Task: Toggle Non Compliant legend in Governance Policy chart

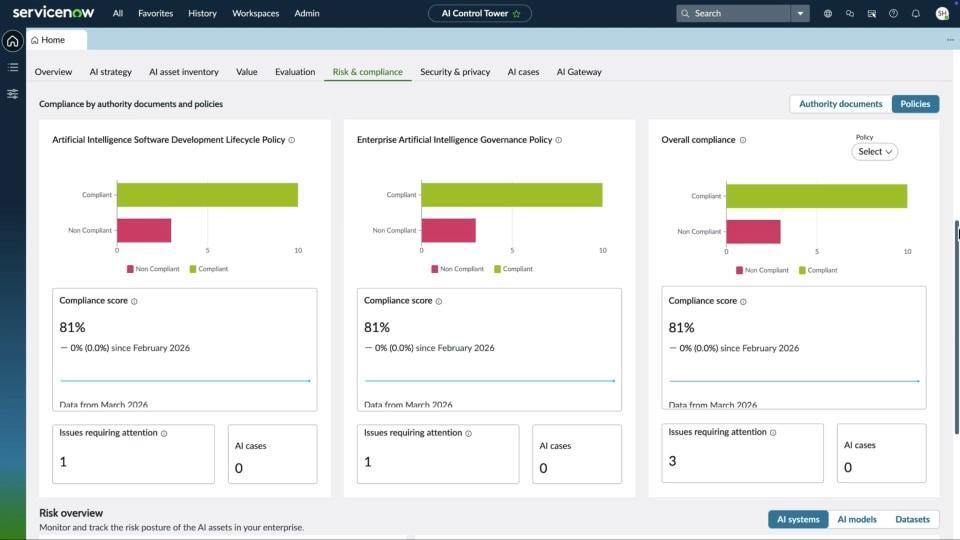Action: pos(457,269)
